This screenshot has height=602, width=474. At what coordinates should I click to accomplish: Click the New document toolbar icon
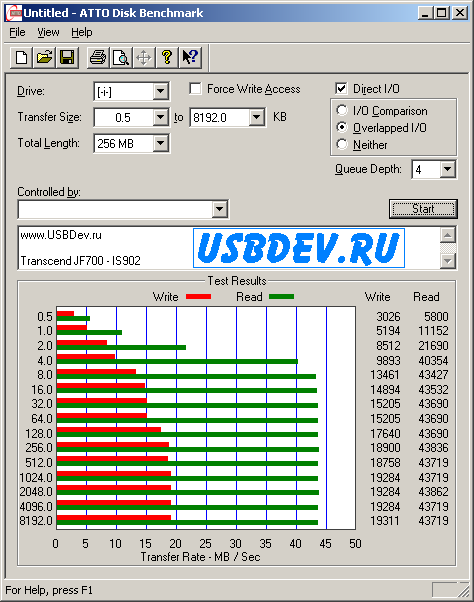pos(21,58)
